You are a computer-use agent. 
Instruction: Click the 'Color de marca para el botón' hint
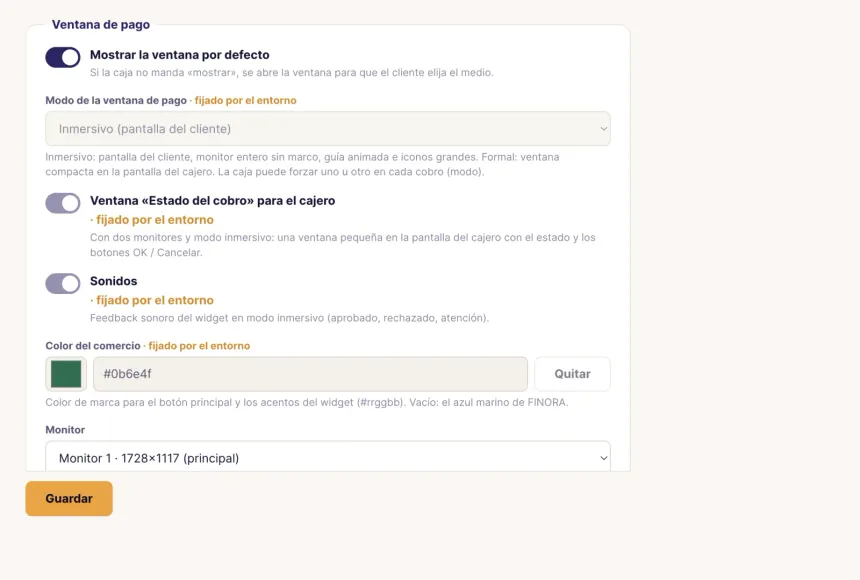coord(307,402)
